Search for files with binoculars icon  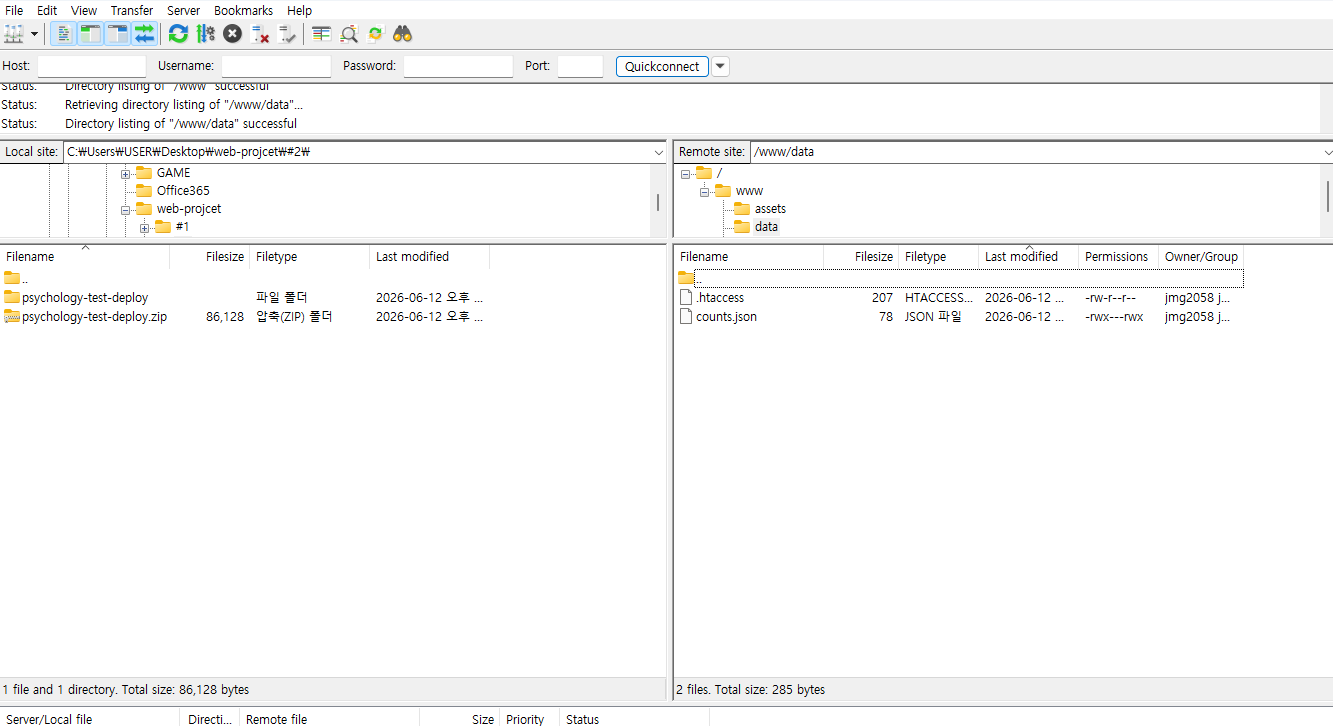click(403, 34)
